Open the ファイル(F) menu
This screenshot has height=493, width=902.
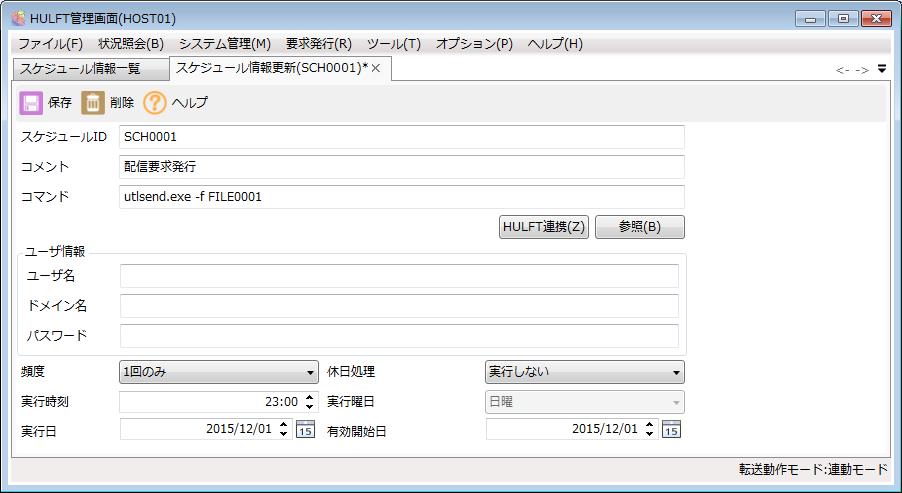(x=51, y=44)
